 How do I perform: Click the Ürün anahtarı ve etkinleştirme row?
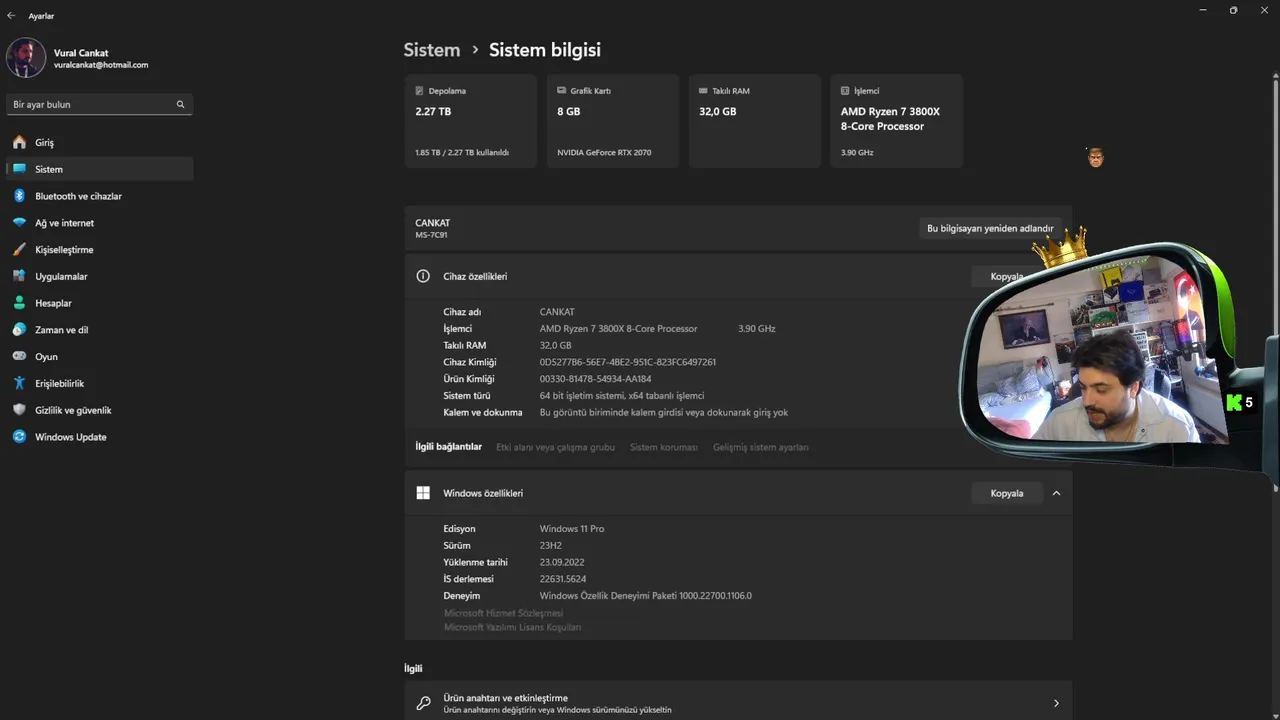(x=738, y=704)
